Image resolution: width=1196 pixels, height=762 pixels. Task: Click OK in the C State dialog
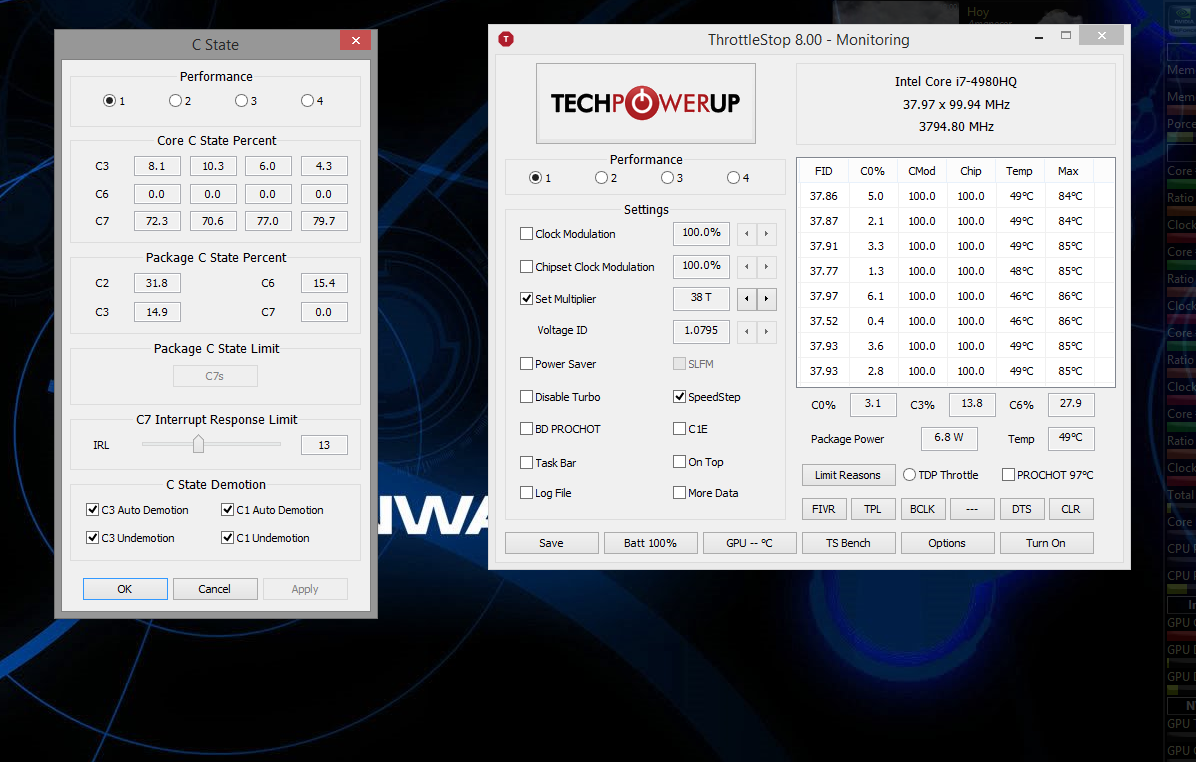[125, 589]
